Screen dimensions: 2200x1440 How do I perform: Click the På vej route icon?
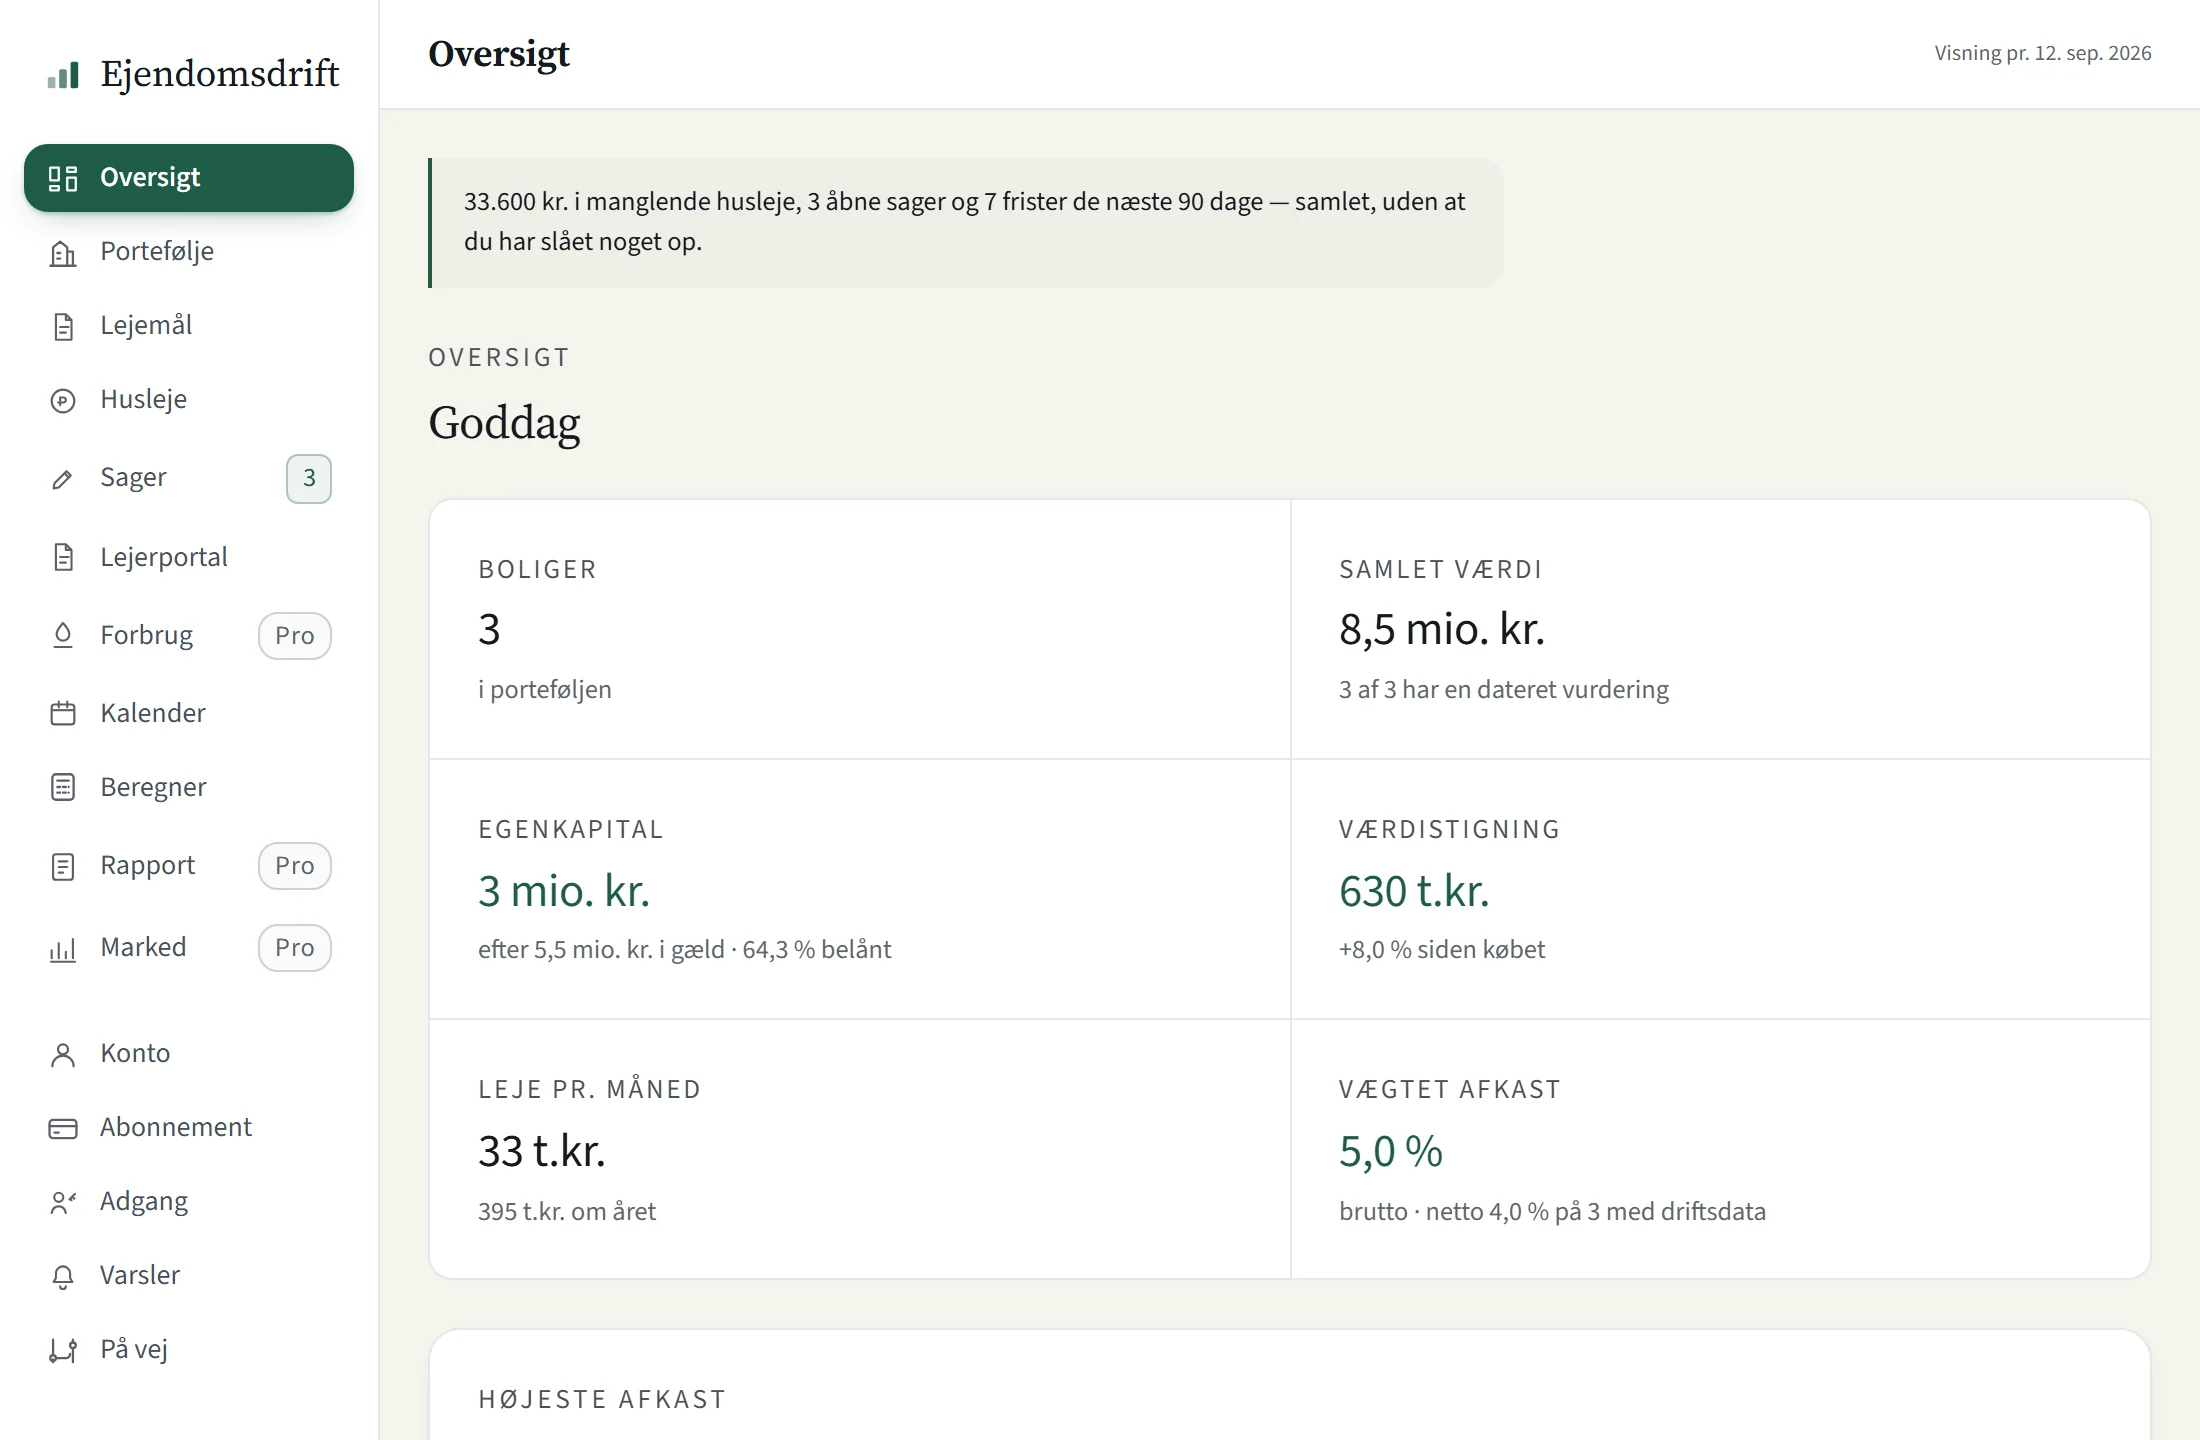(63, 1350)
